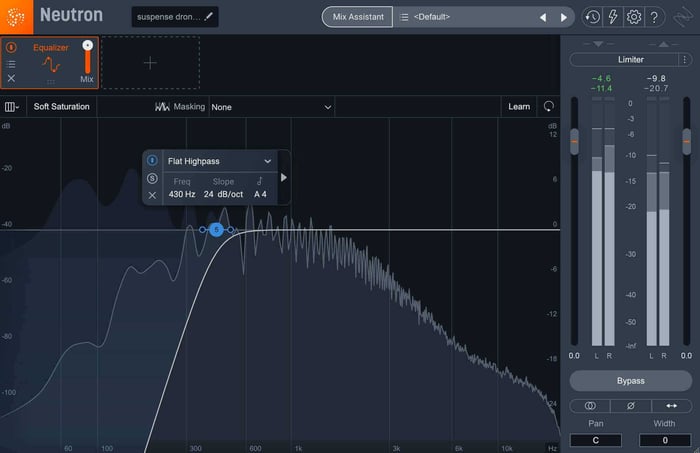700x453 pixels.
Task: Click the up triangle above output meter
Action: pos(663,44)
